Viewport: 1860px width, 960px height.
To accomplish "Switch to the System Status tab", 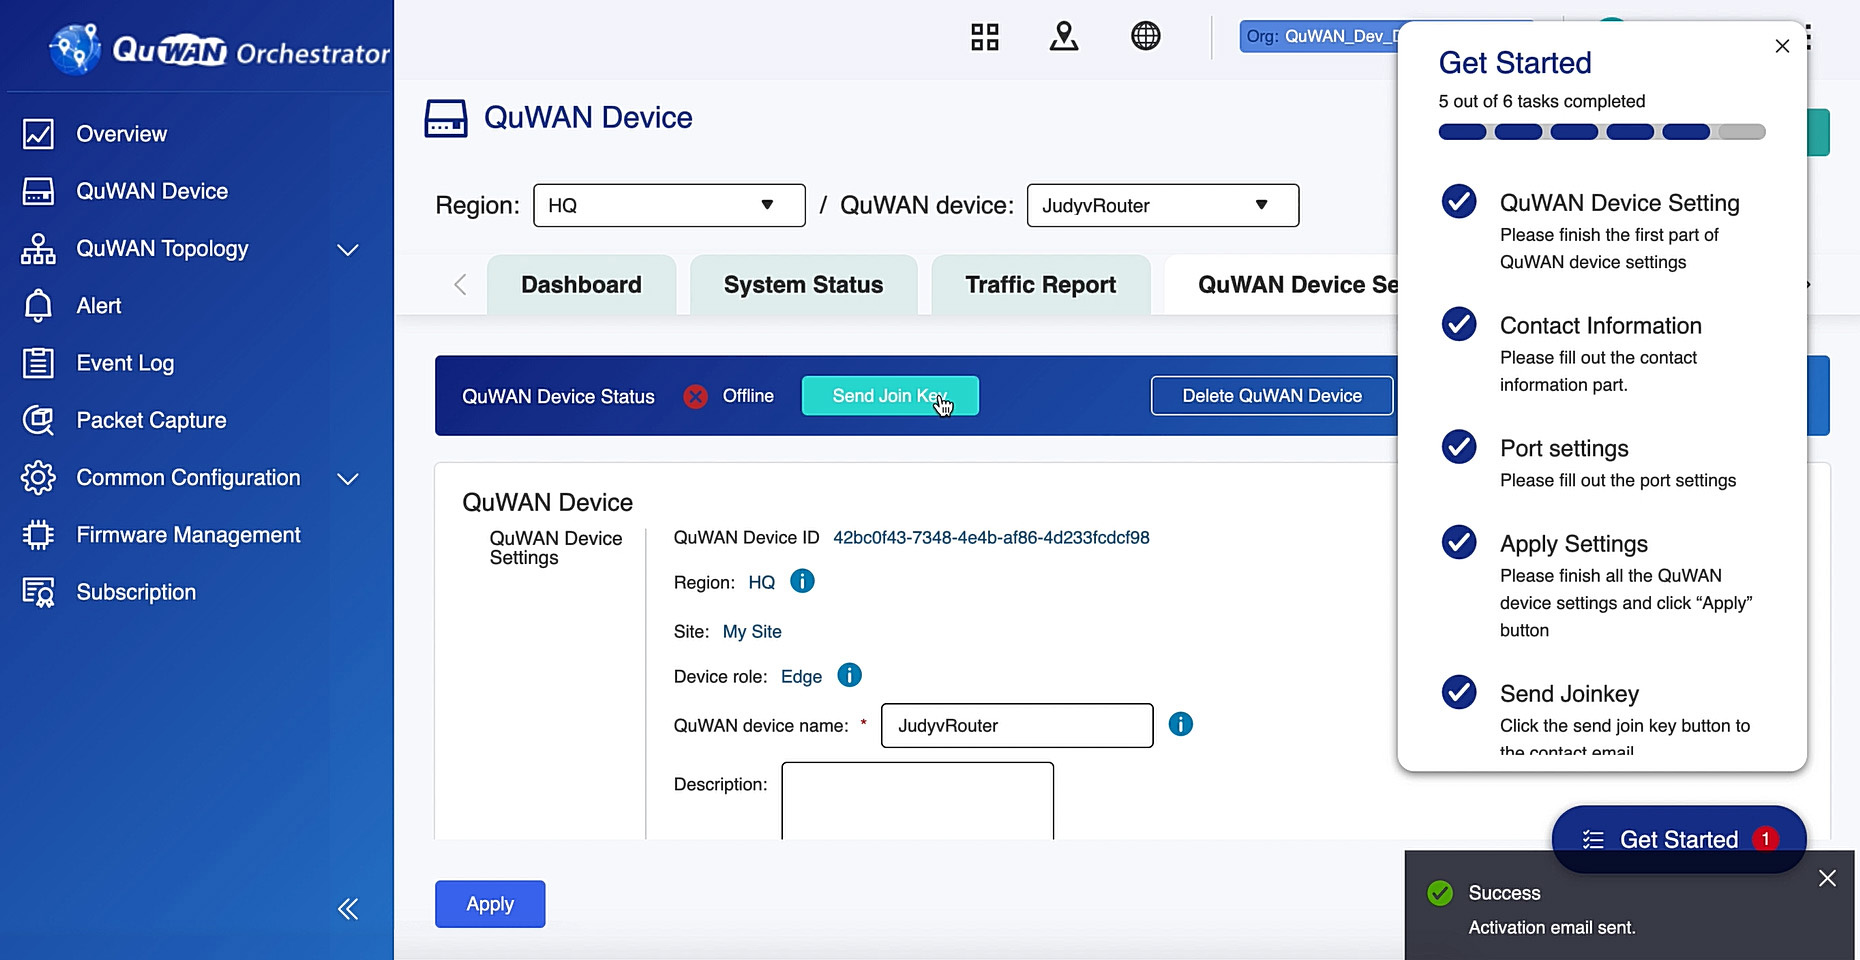I will pyautogui.click(x=803, y=285).
